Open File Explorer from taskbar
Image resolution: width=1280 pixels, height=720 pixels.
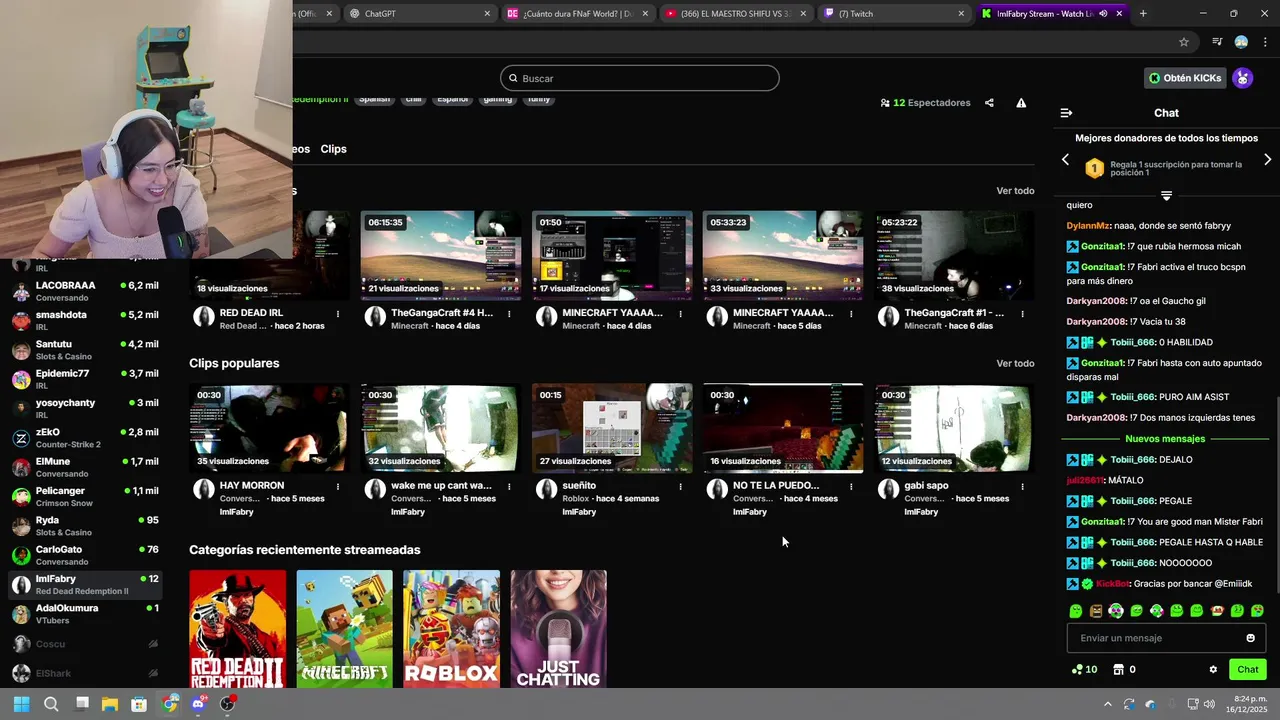(110, 704)
